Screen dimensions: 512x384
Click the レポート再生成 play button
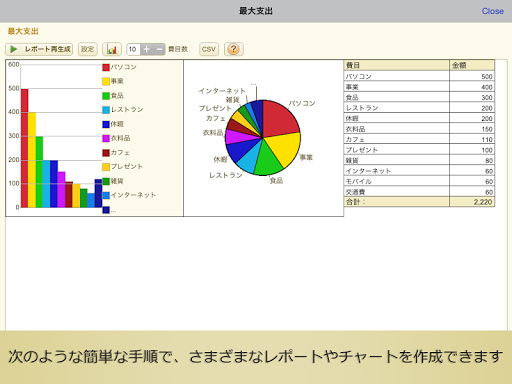click(x=39, y=49)
